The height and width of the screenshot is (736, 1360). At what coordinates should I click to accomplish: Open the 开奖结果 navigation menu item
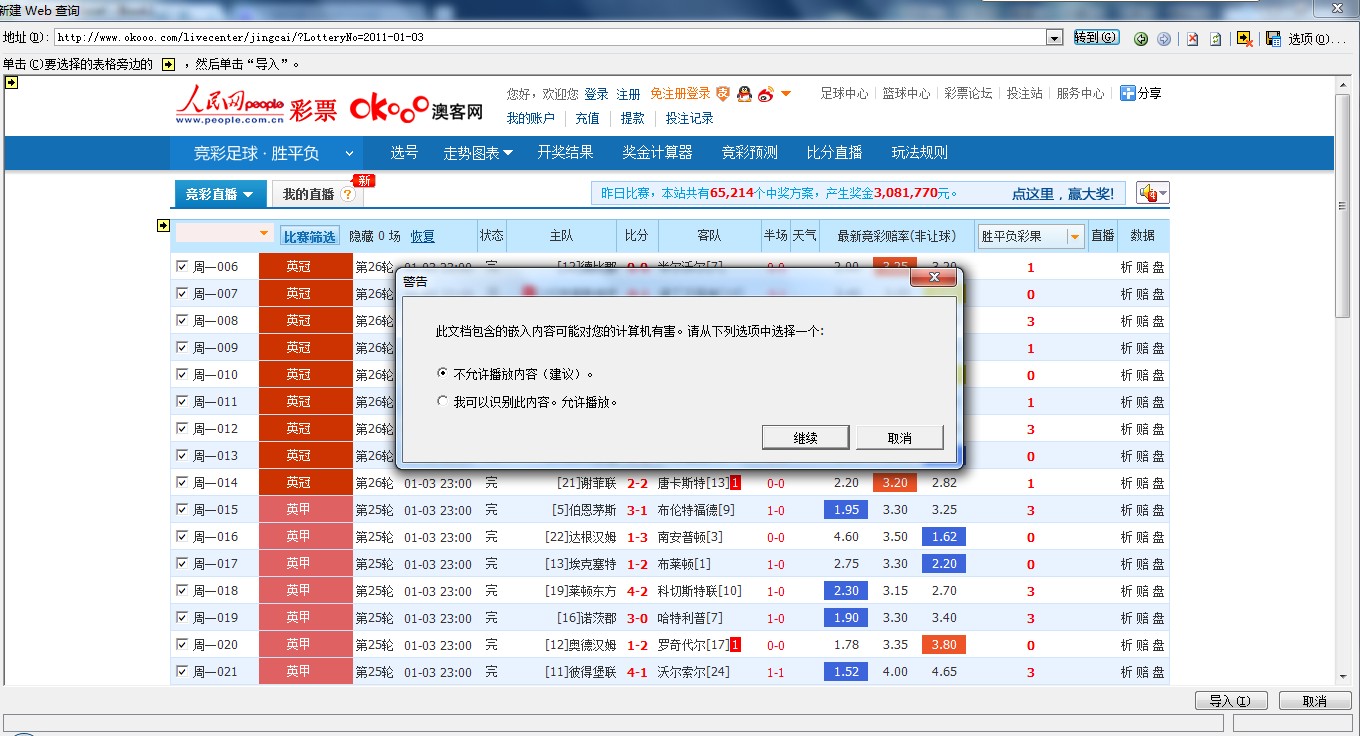[x=565, y=153]
